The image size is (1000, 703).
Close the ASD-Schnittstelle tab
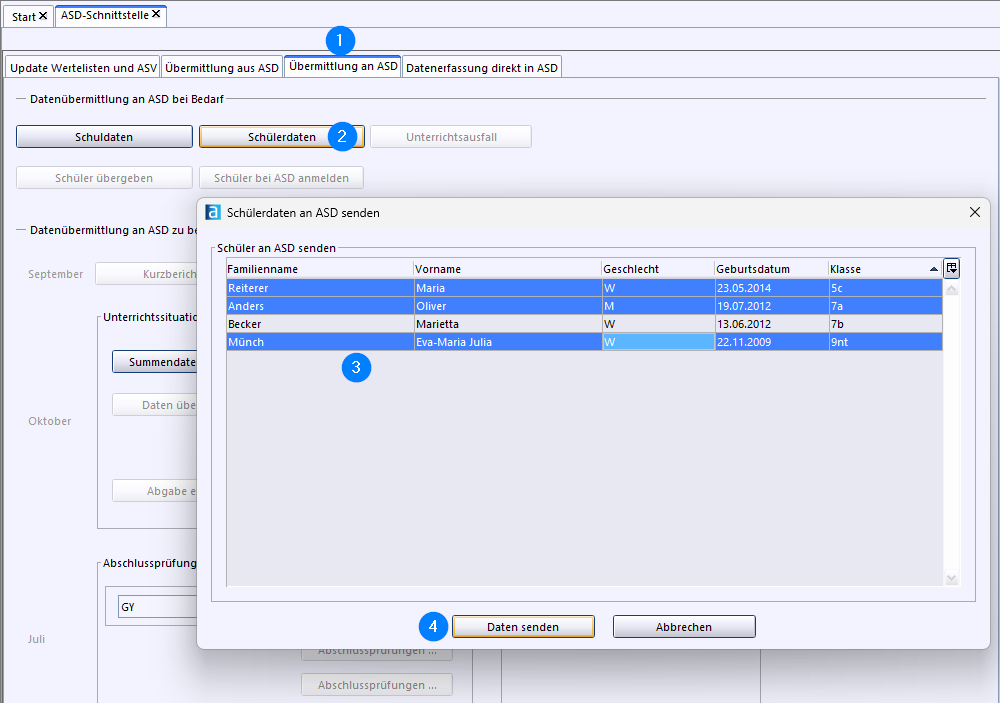(x=156, y=14)
